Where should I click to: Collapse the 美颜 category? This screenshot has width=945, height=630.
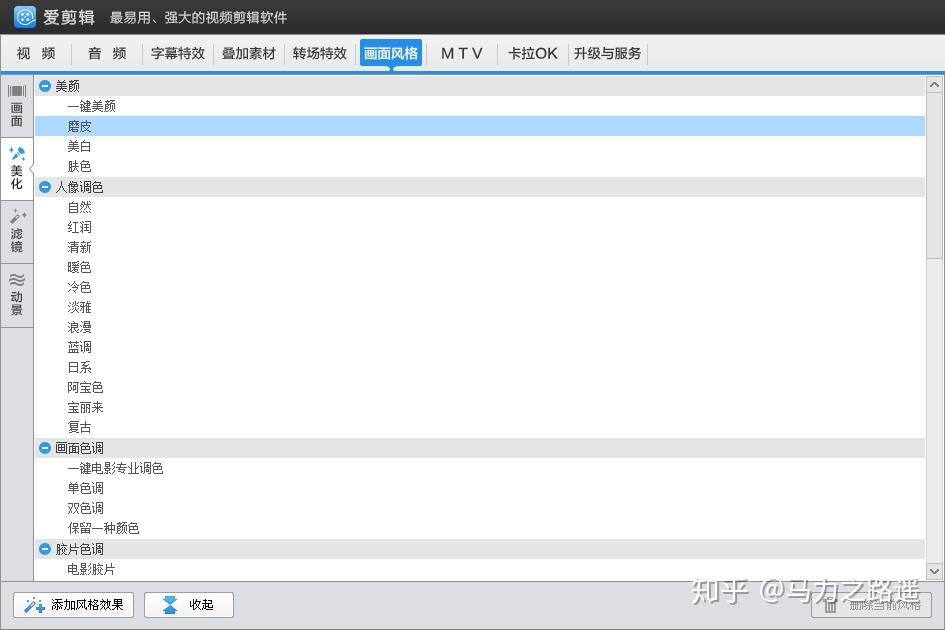coord(46,85)
